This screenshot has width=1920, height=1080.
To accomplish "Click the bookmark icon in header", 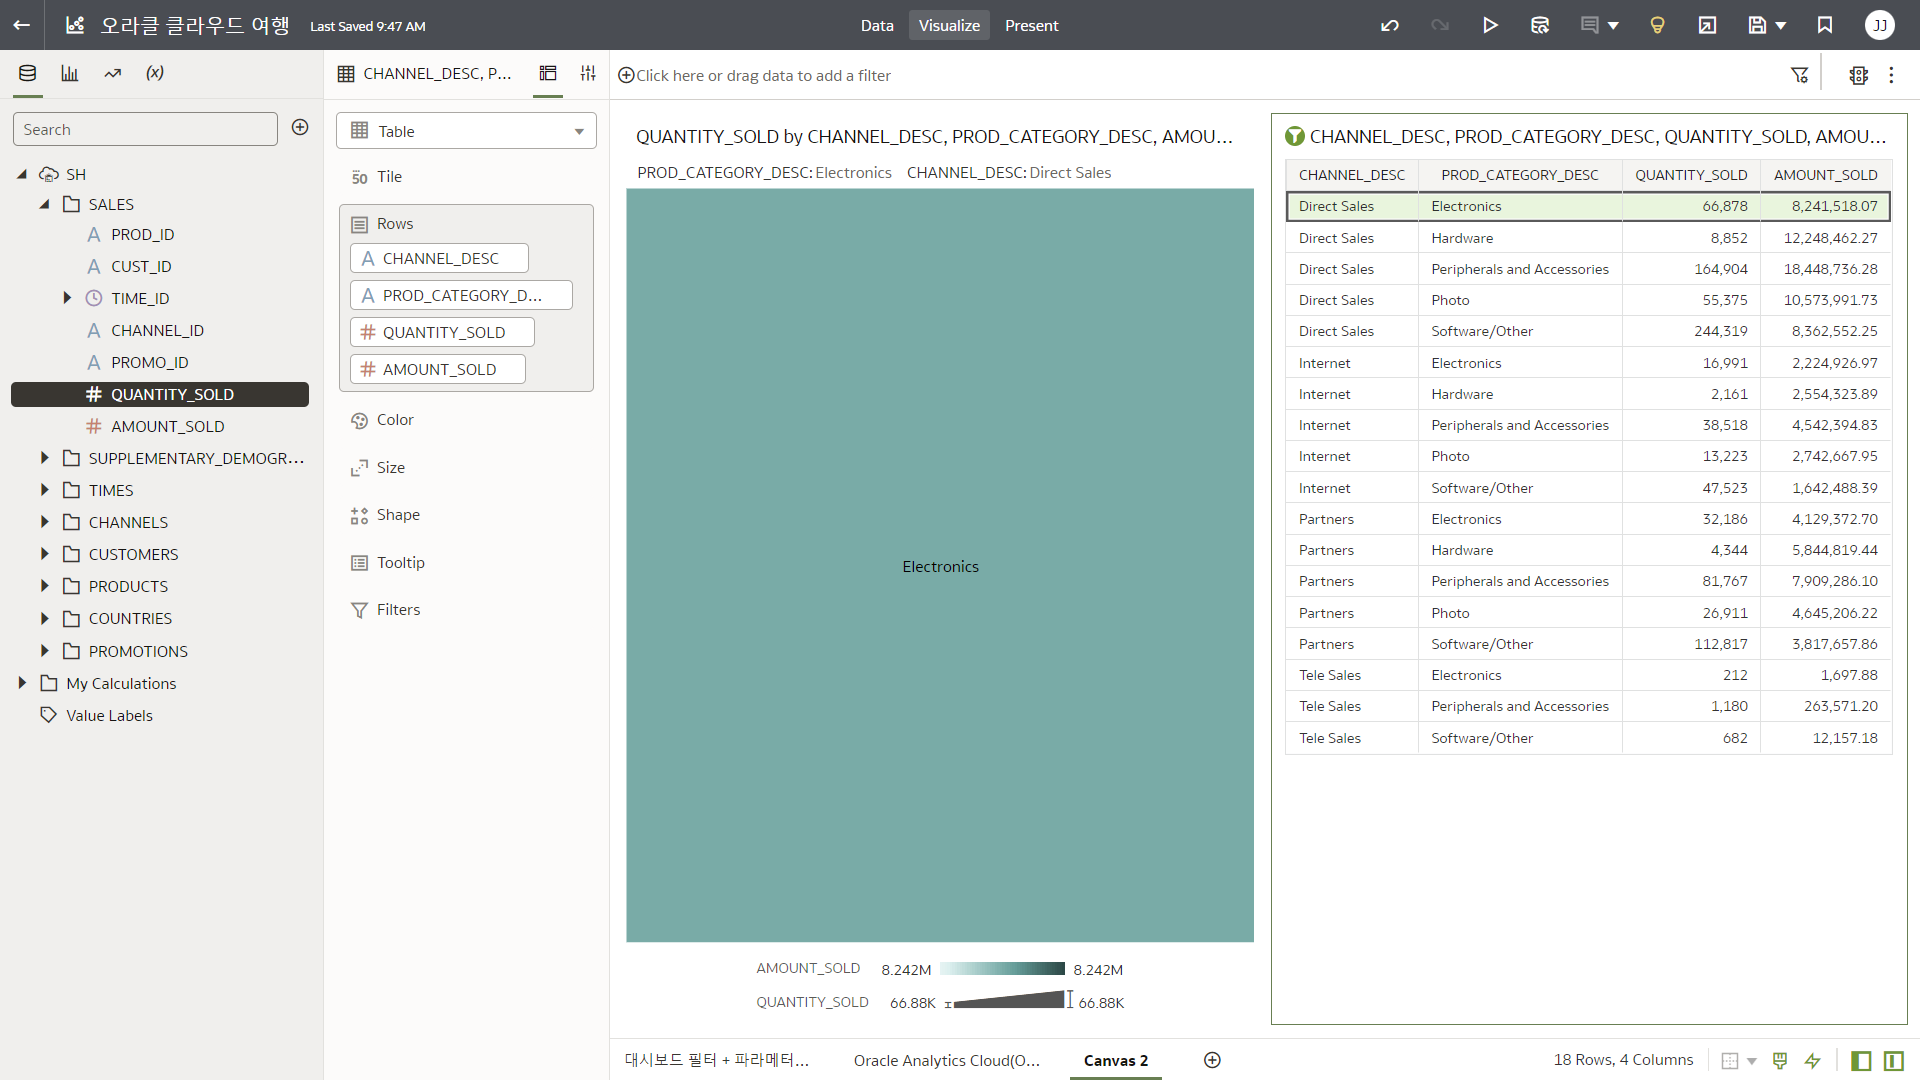I will (x=1825, y=25).
